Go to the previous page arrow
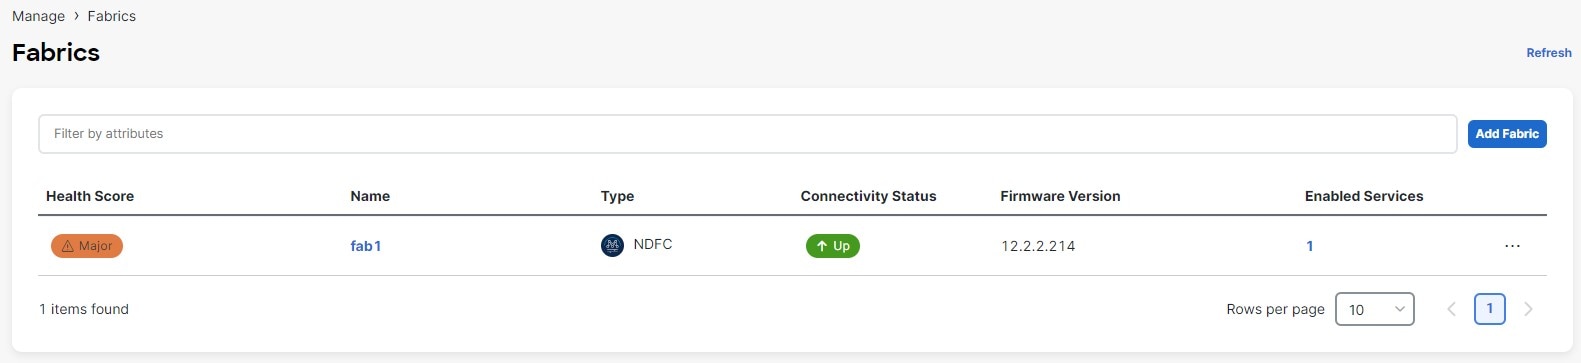Image resolution: width=1581 pixels, height=363 pixels. point(1451,309)
